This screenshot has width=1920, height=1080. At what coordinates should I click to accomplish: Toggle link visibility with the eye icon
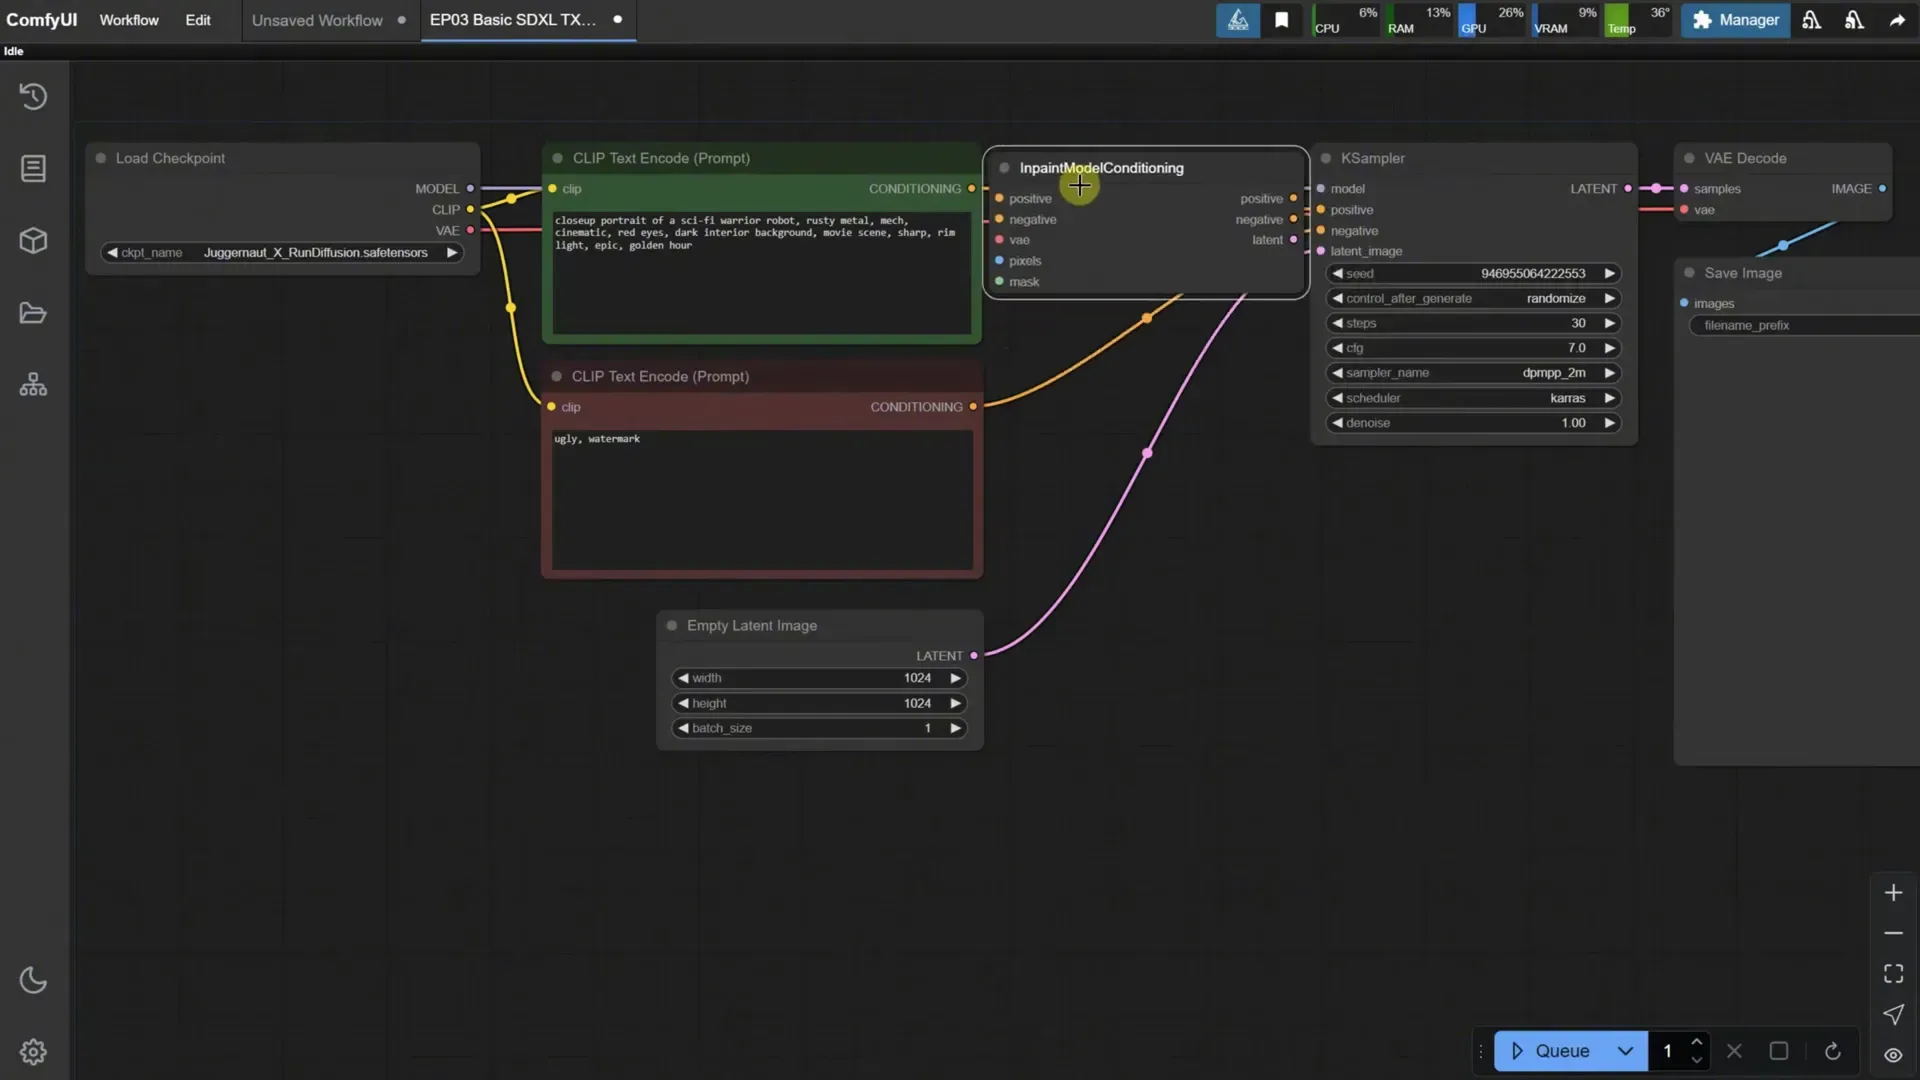coord(1891,1055)
